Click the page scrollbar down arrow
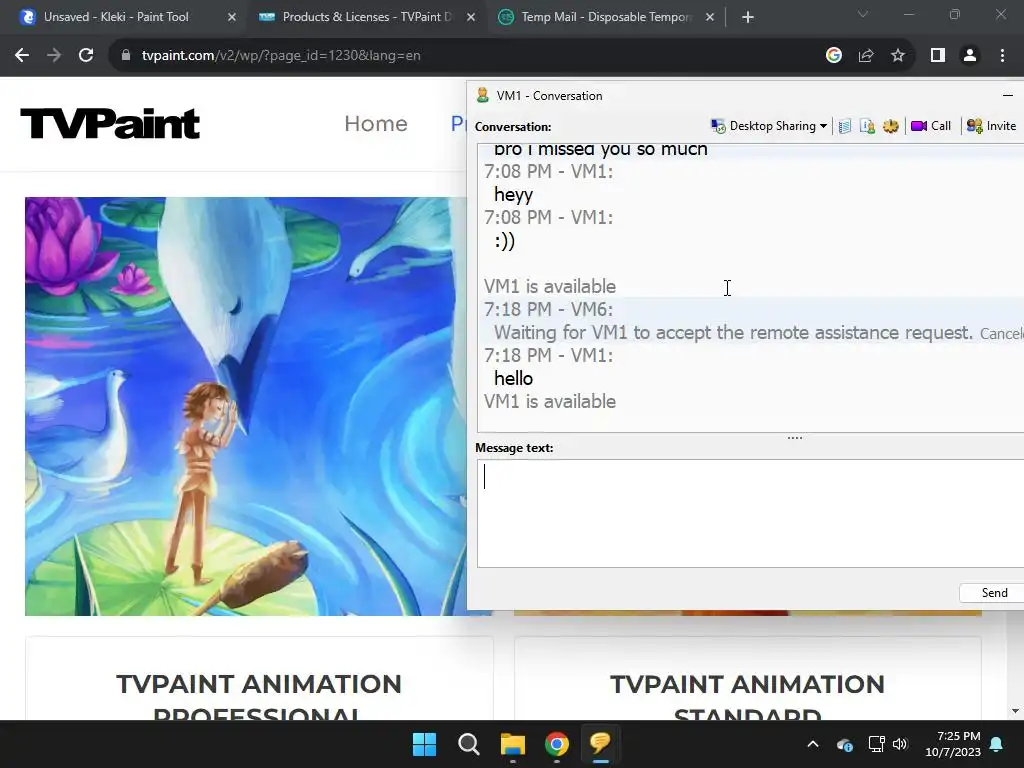 tap(1015, 711)
